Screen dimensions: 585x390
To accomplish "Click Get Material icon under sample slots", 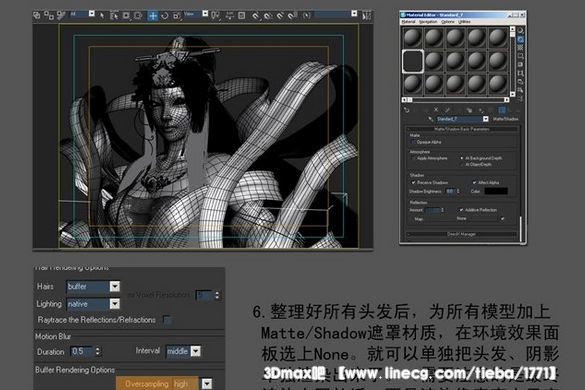I will (407, 110).
